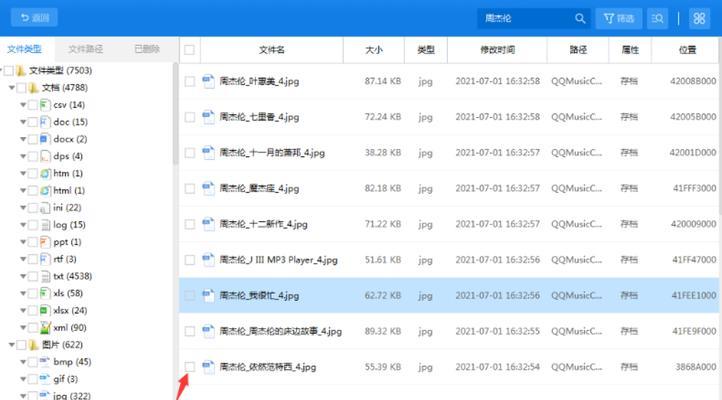Open the advanced search list icon
This screenshot has width=722, height=400.
657,18
